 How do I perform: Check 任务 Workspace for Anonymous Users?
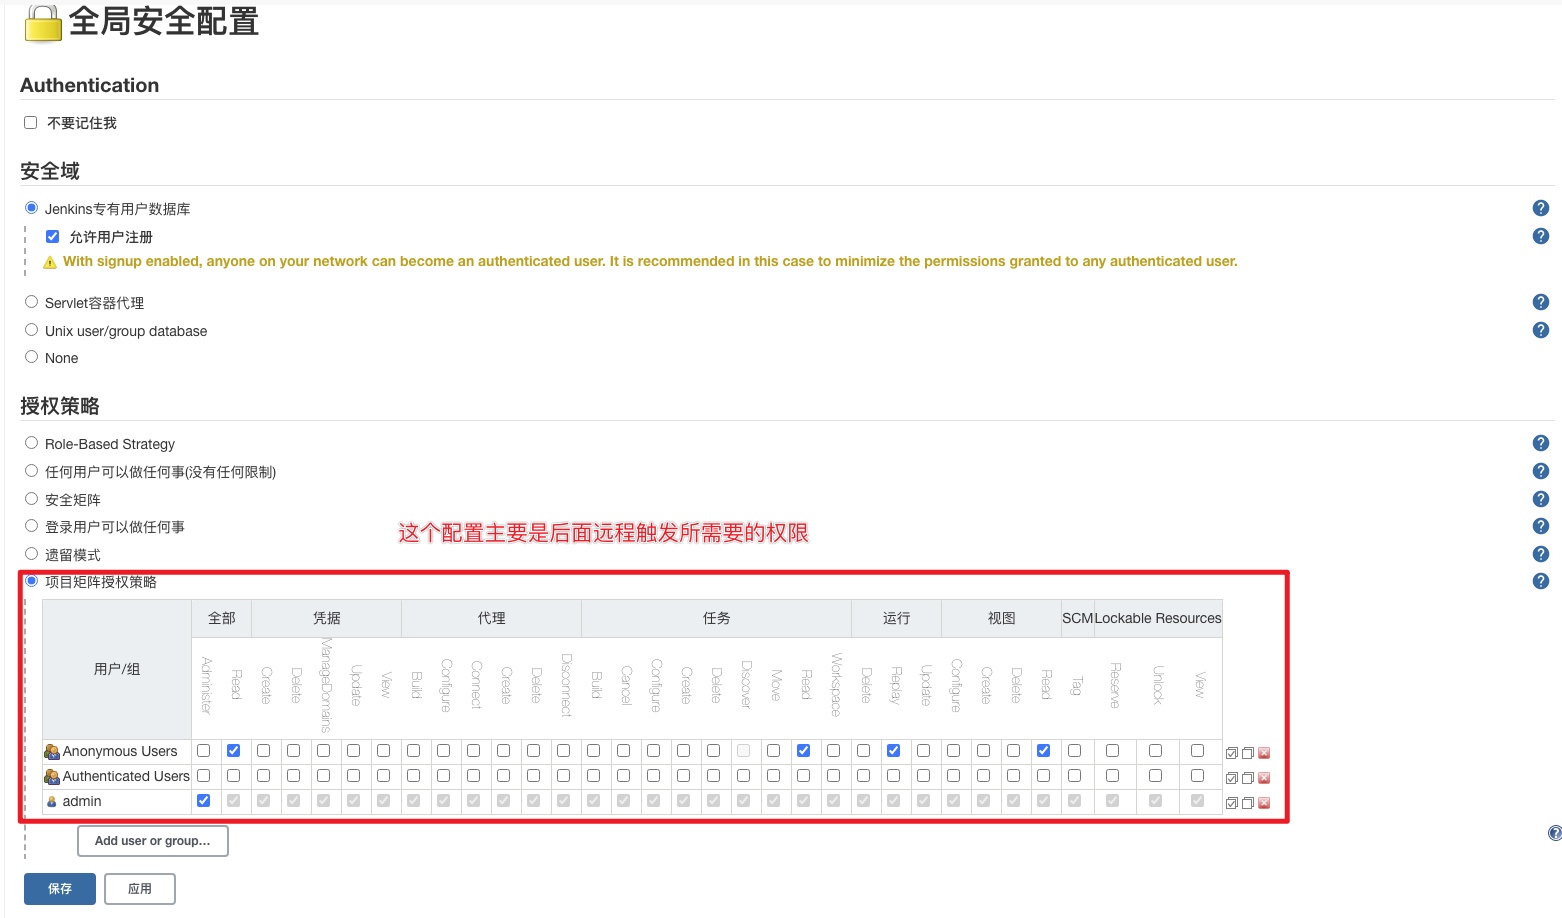(833, 750)
